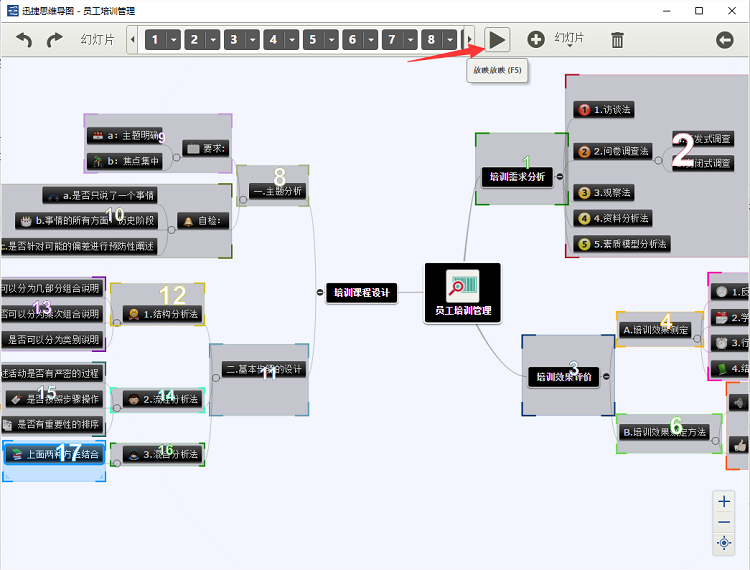
Task: Open dropdown arrow next to slide 6
Action: click(x=371, y=40)
